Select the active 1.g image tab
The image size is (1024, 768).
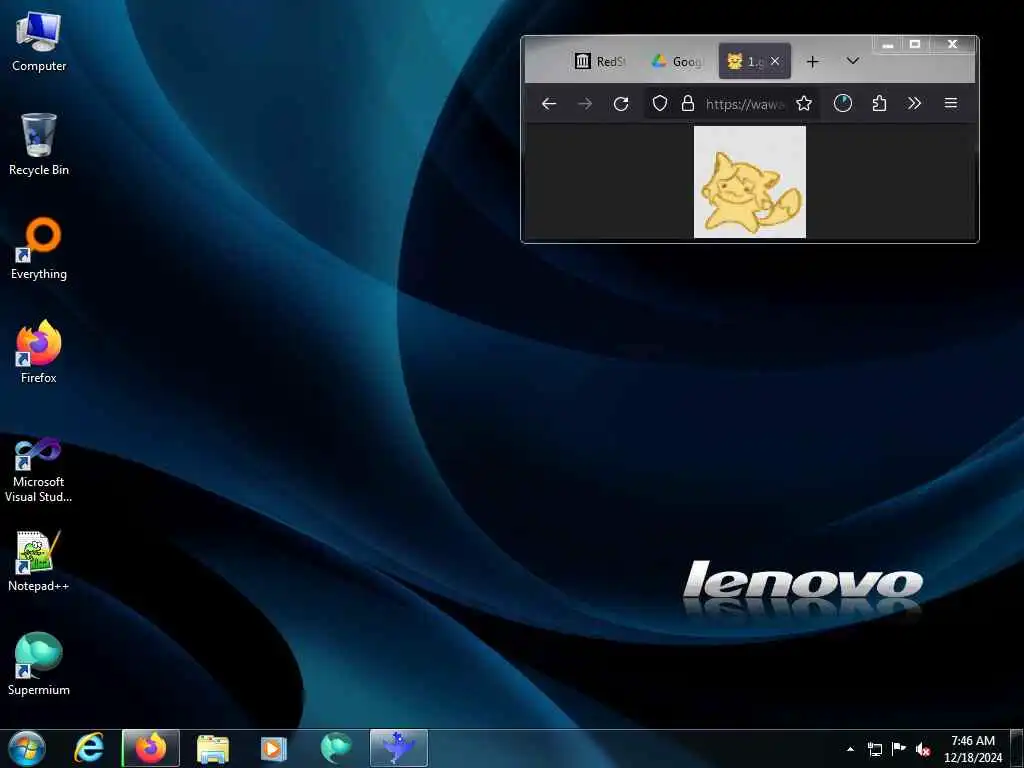coord(744,61)
